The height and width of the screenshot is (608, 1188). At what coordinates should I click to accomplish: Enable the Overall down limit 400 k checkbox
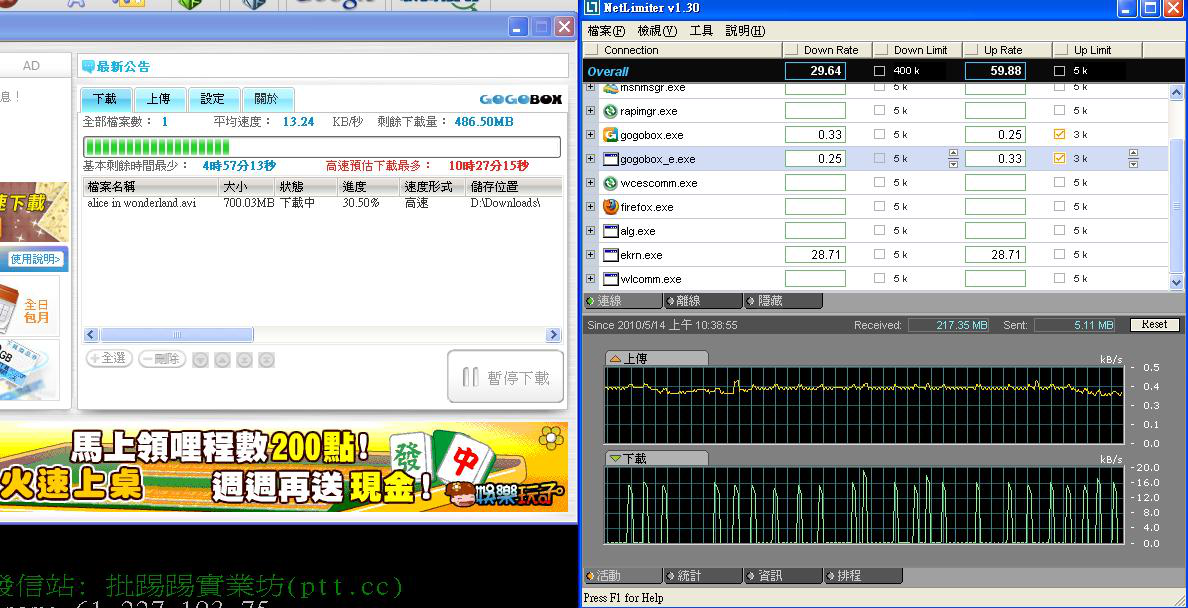pyautogui.click(x=880, y=71)
